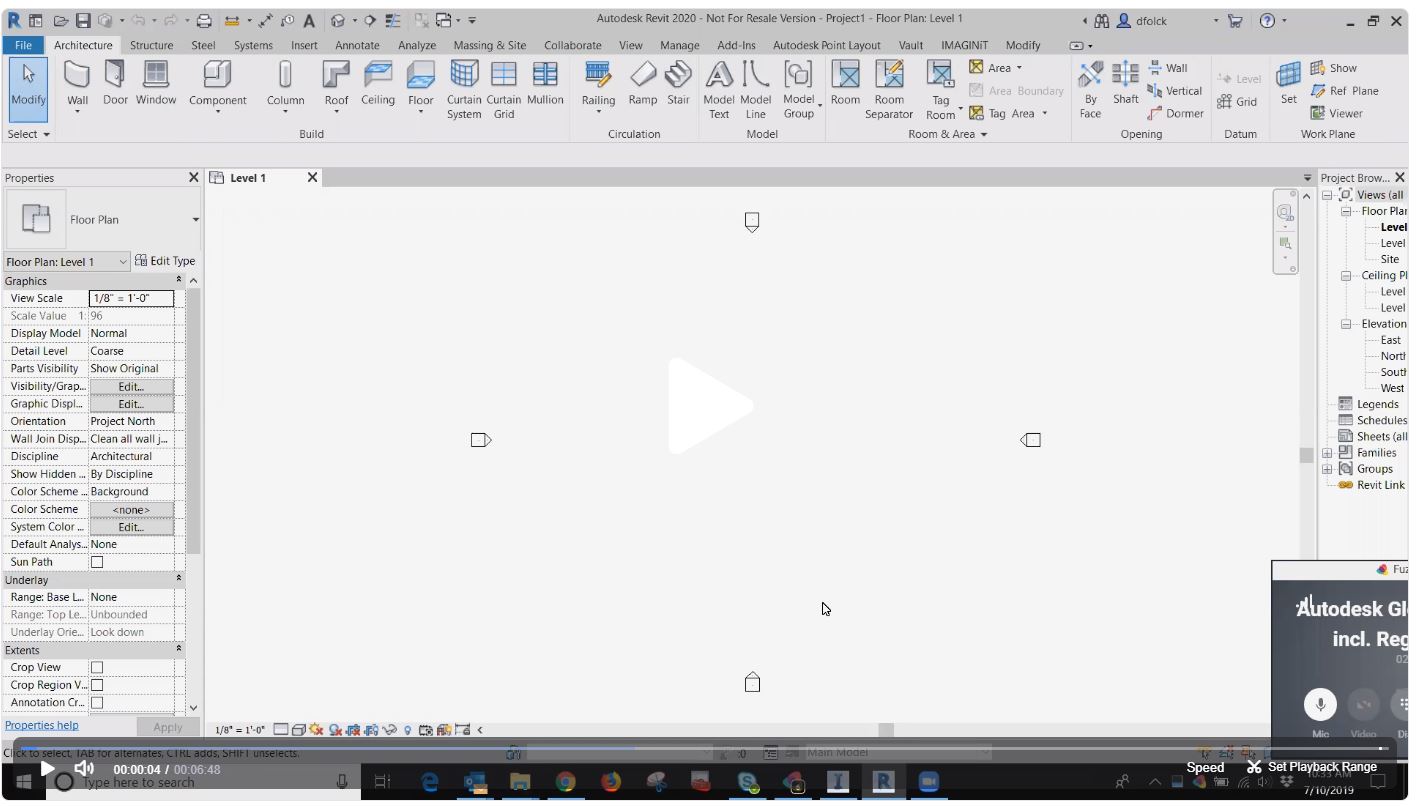This screenshot has height=806, width=1419.
Task: Toggle the Annotation Crop checkbox
Action: point(96,702)
